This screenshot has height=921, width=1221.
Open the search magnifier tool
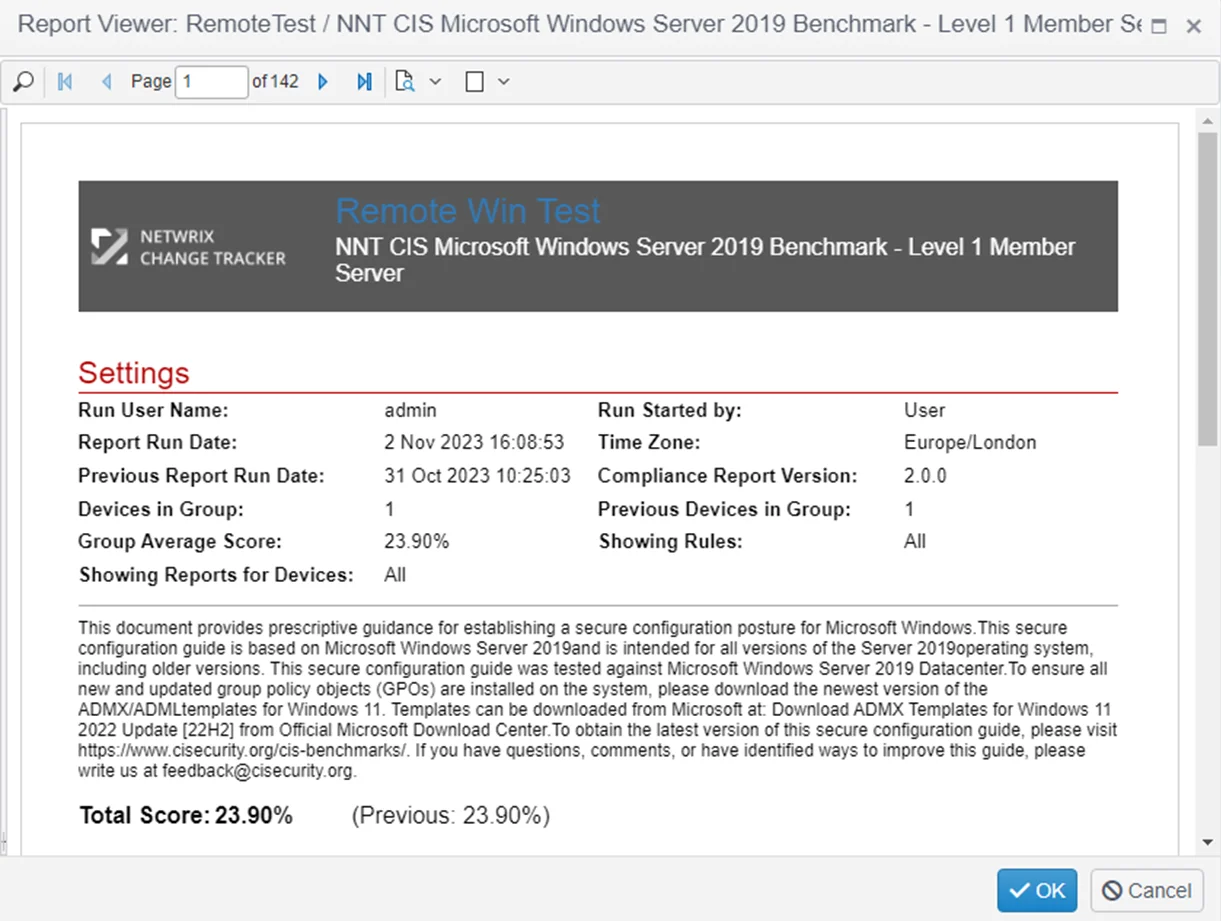tap(23, 82)
